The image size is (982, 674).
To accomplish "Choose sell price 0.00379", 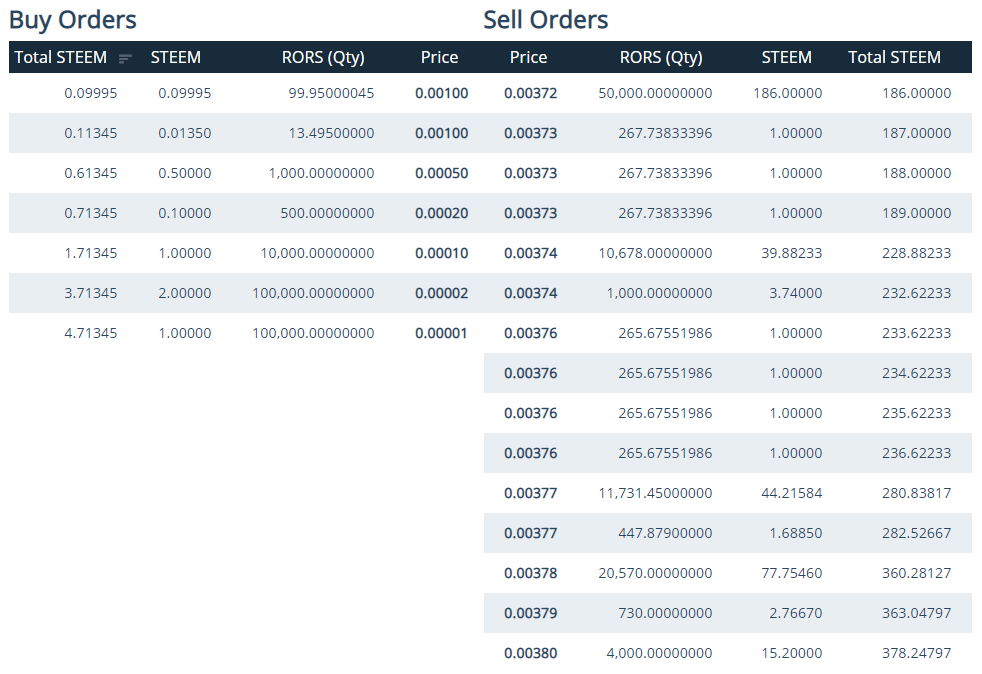I will click(530, 613).
